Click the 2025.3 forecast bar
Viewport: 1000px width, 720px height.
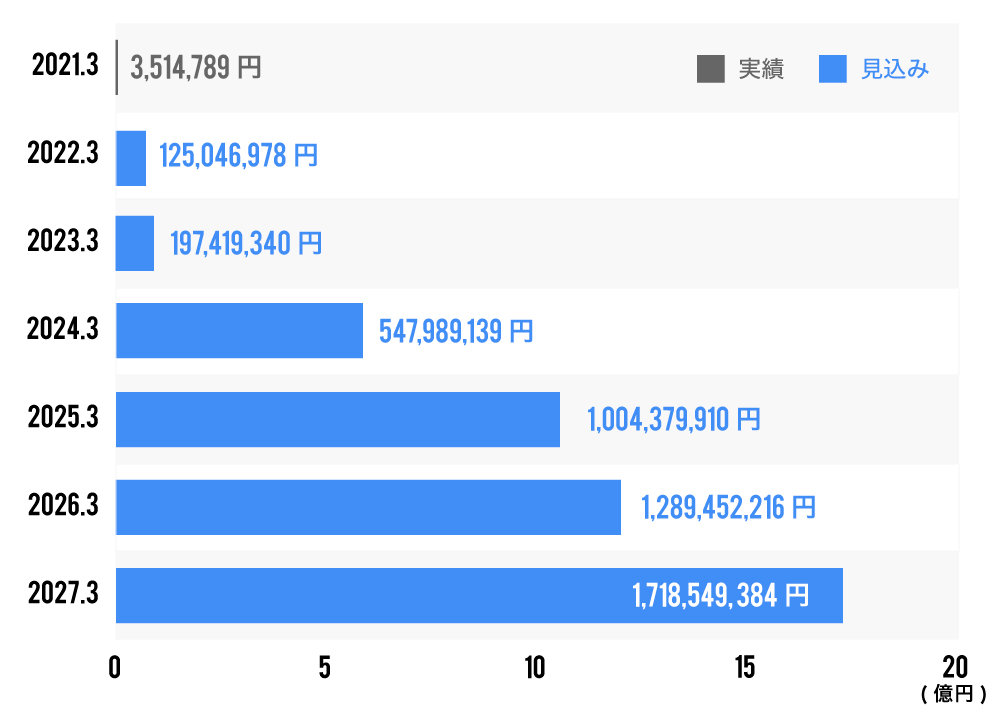click(338, 419)
